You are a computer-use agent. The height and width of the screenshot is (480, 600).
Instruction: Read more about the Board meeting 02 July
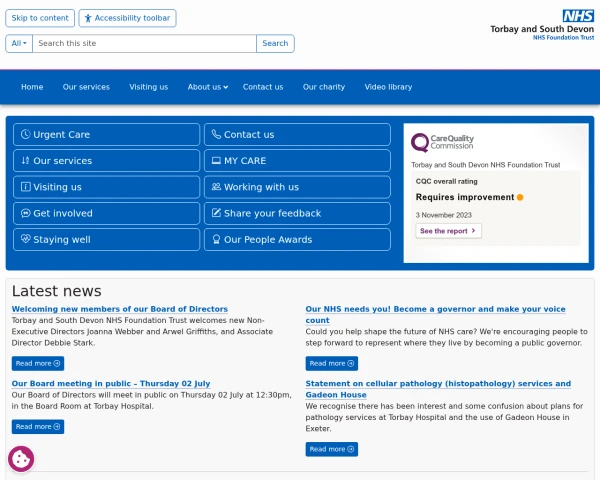[x=38, y=426]
